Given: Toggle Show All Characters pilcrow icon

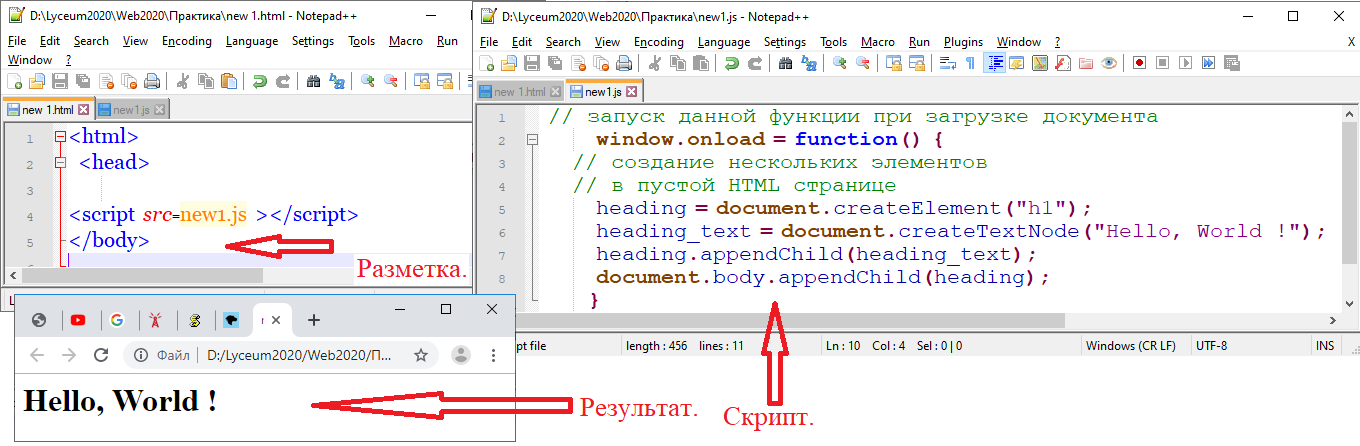Looking at the screenshot, I should pos(970,63).
